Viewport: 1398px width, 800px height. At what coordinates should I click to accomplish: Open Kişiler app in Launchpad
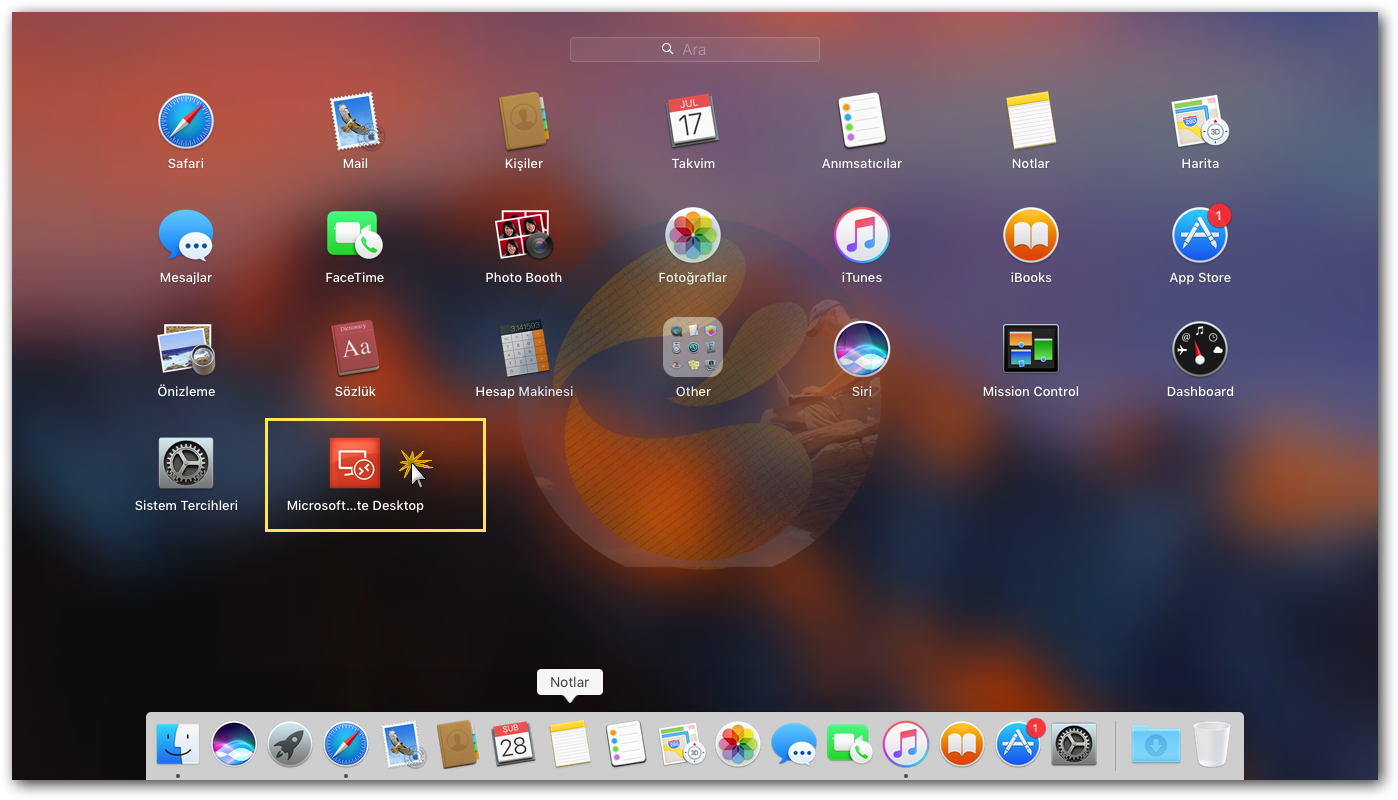pyautogui.click(x=524, y=122)
